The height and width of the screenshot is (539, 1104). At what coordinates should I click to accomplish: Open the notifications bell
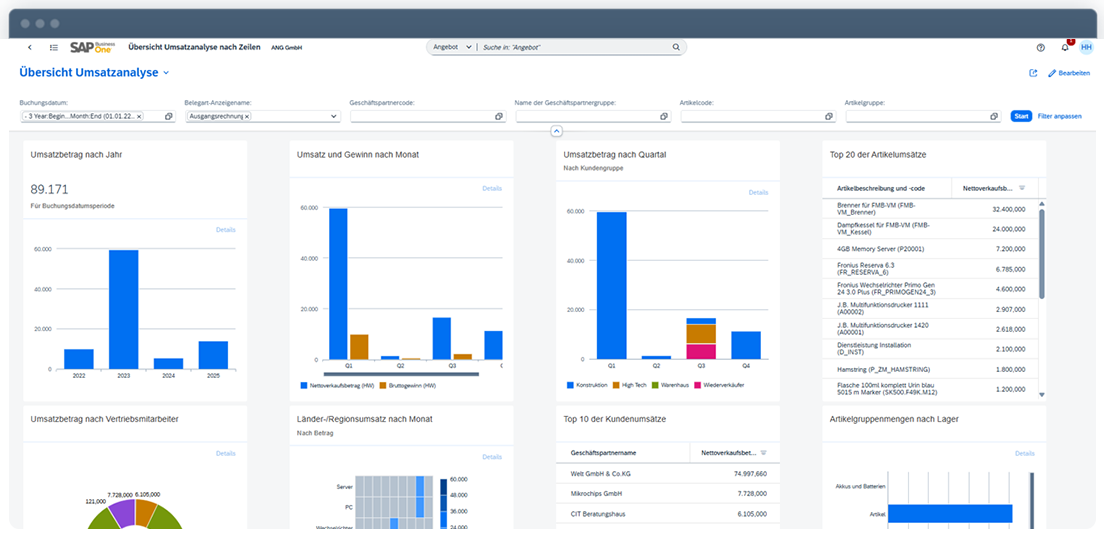point(1065,47)
